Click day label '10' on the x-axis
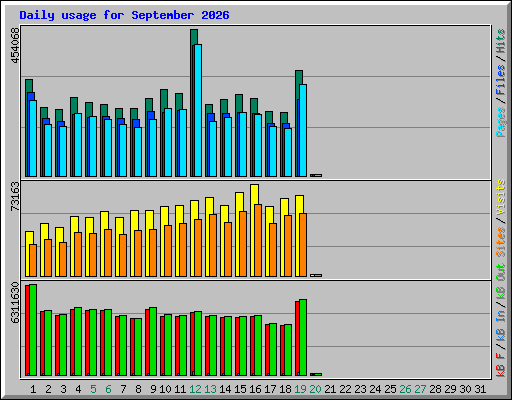 (165, 389)
